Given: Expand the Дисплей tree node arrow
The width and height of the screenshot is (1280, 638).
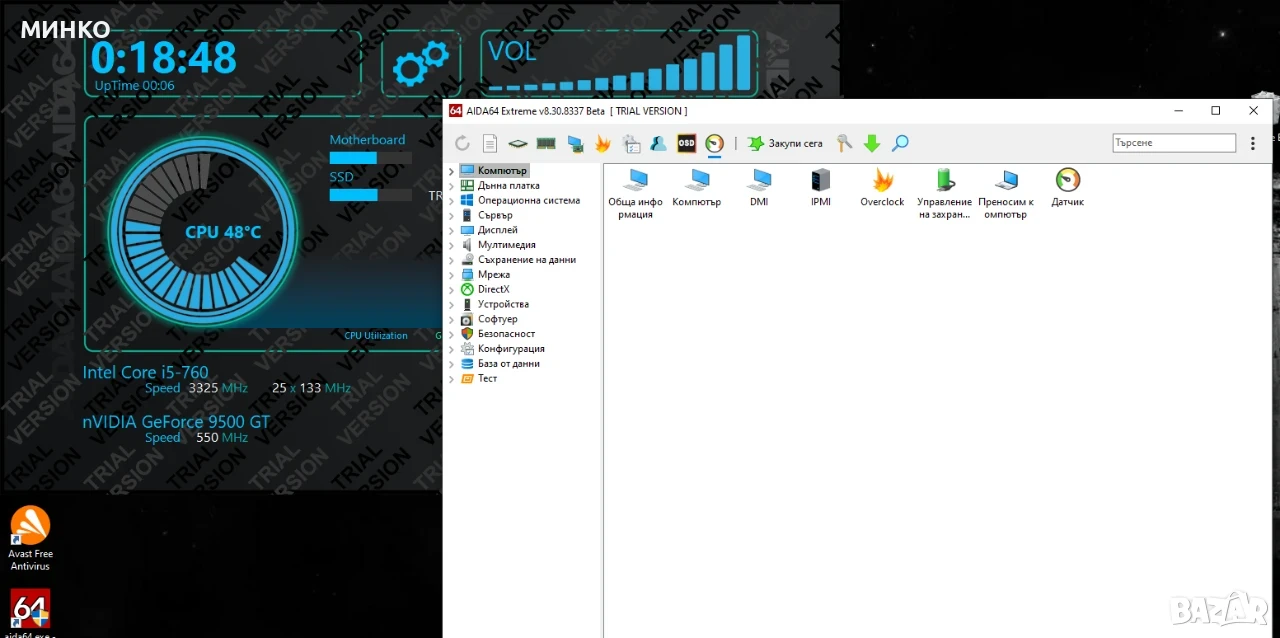Looking at the screenshot, I should click(x=451, y=230).
